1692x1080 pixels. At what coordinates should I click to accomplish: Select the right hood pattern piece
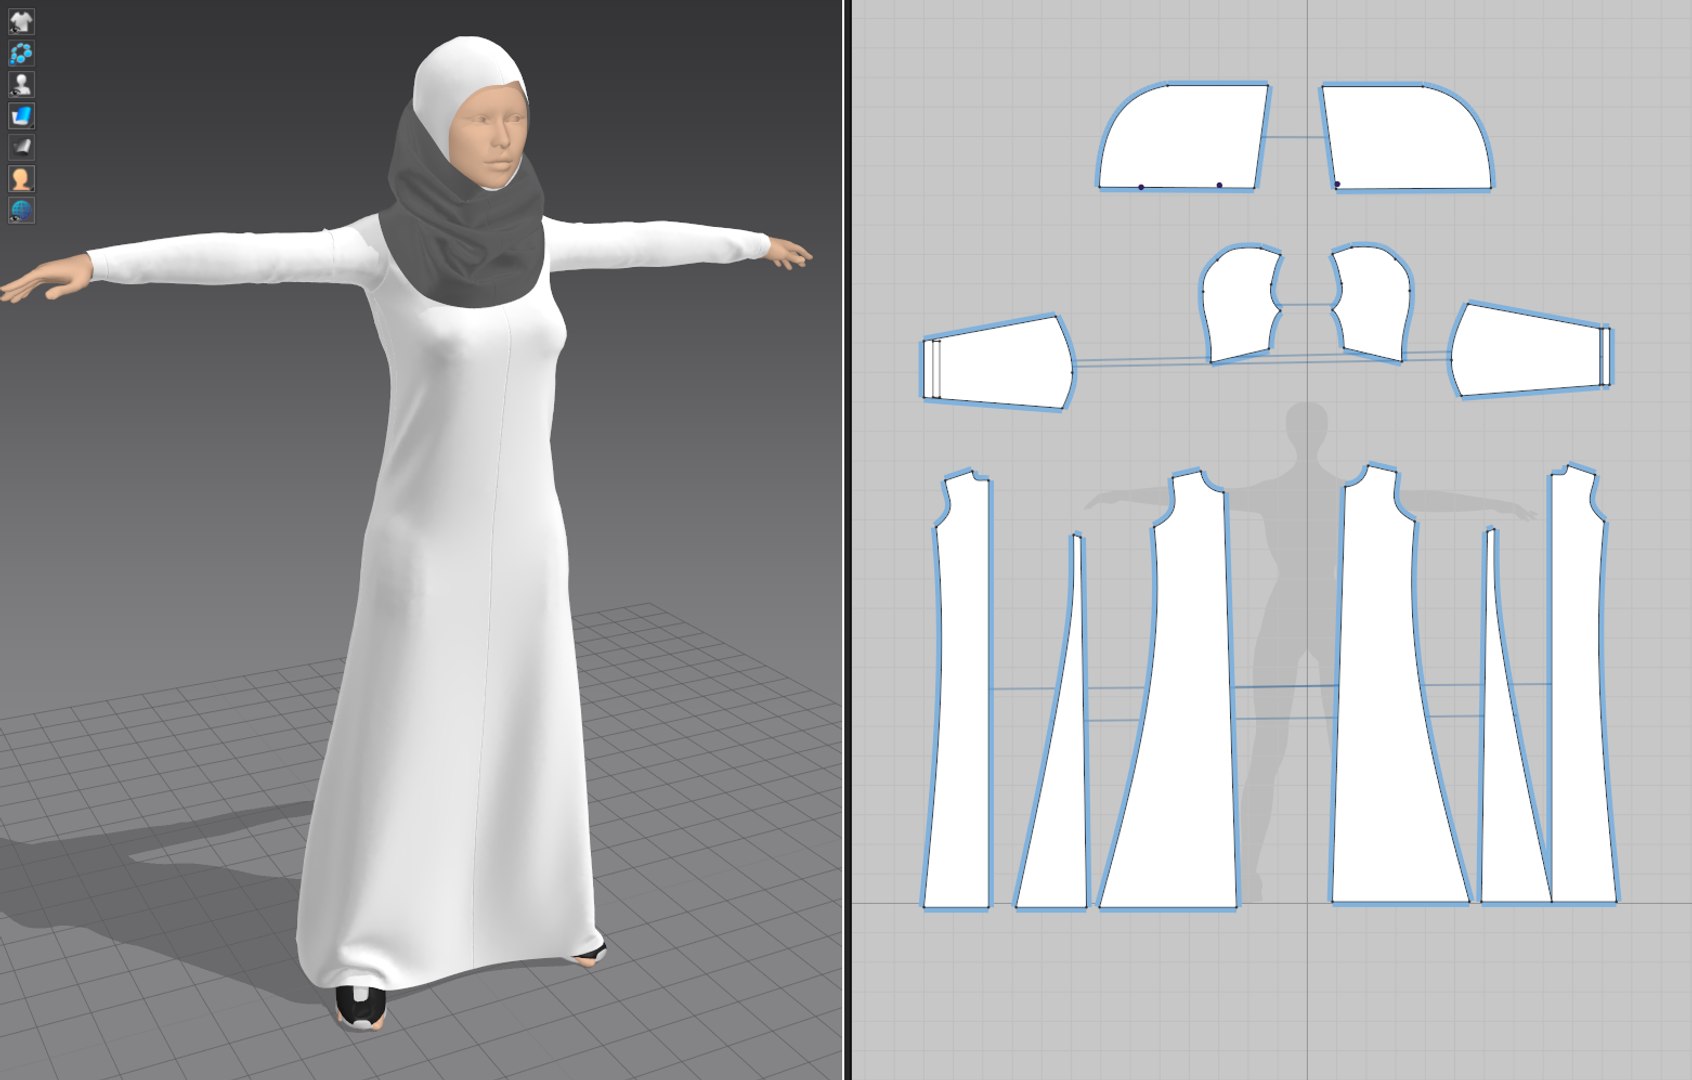(x=1407, y=137)
